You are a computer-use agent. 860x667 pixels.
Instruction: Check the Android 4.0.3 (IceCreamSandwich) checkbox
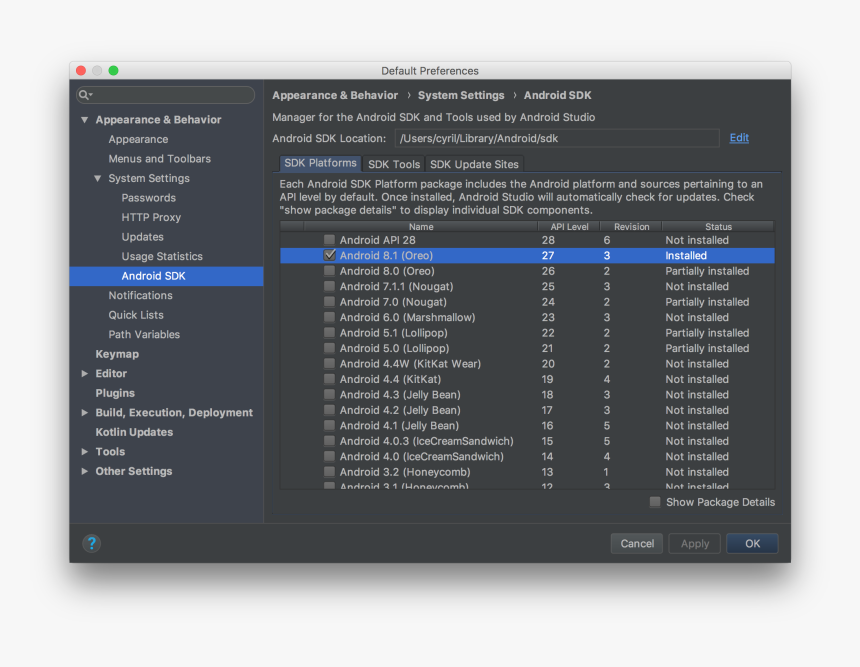click(x=329, y=440)
